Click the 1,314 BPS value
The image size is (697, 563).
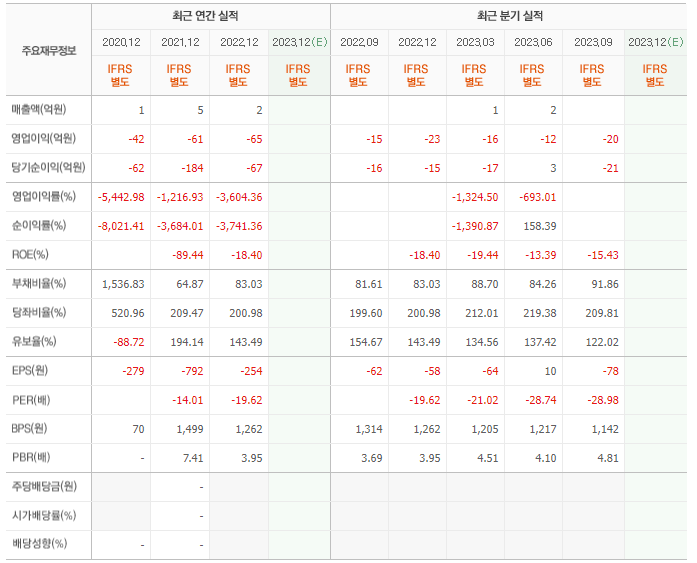(x=369, y=429)
